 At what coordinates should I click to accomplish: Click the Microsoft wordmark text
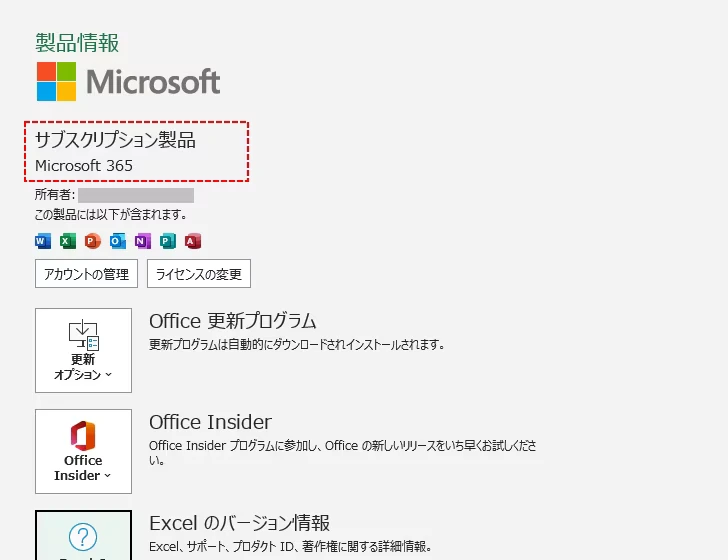[153, 82]
